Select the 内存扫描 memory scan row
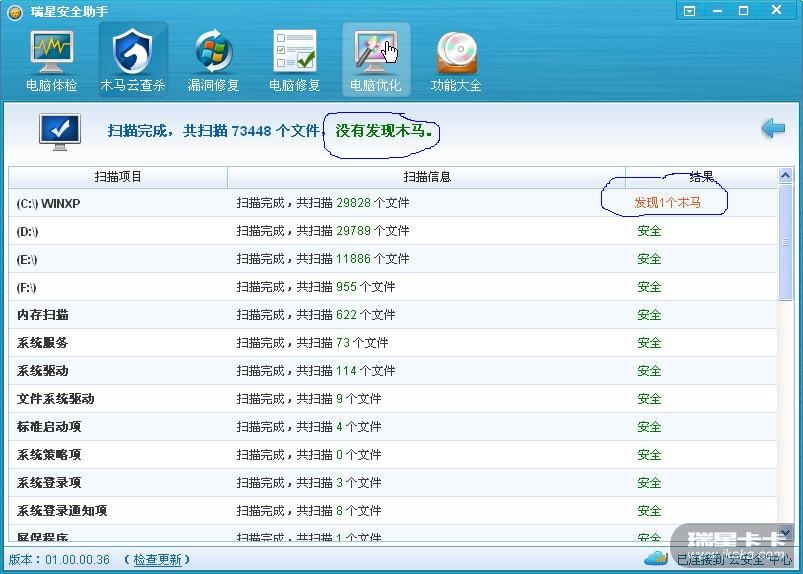The width and height of the screenshot is (803, 574). coord(43,315)
